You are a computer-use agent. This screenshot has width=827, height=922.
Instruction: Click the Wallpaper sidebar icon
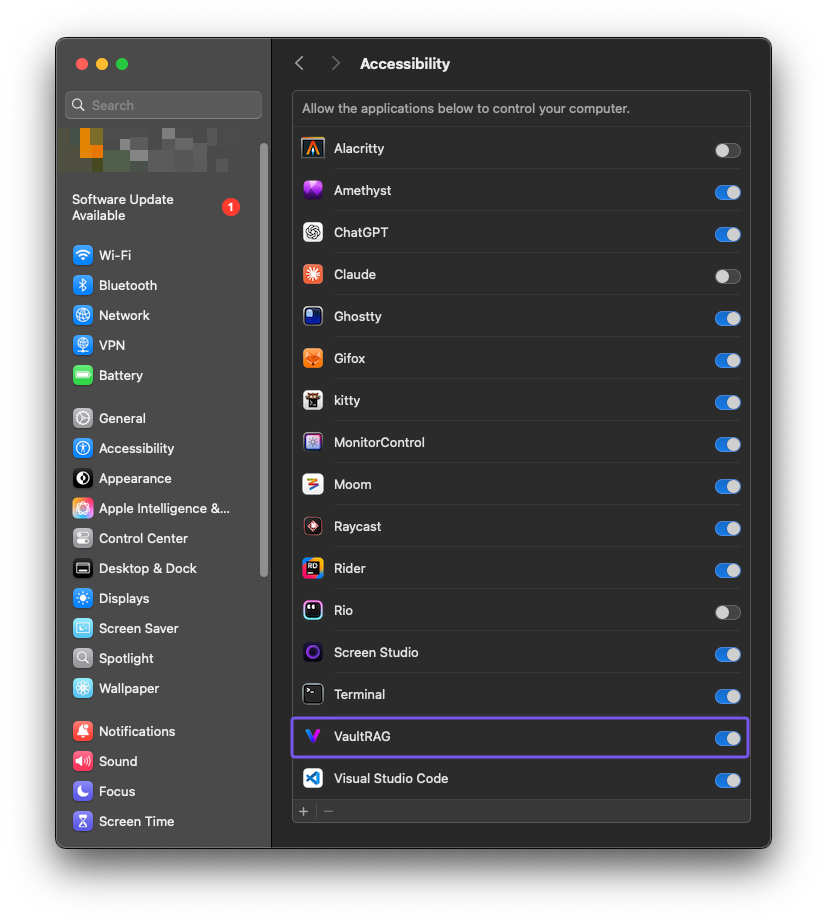coord(83,689)
